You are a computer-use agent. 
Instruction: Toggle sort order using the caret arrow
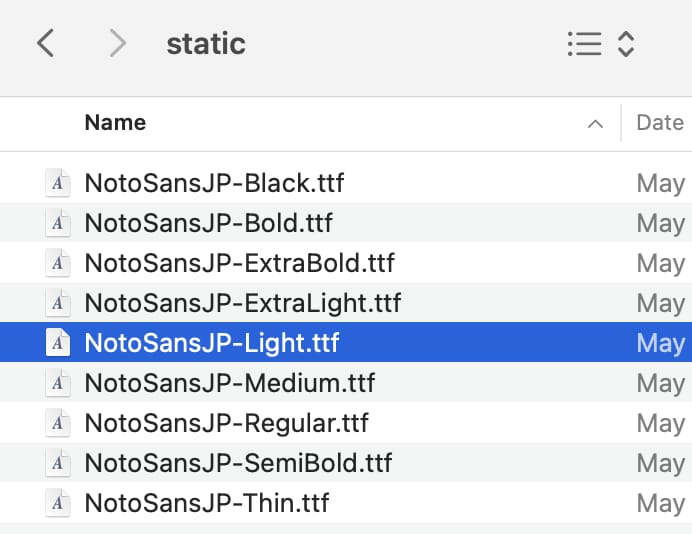click(x=595, y=124)
